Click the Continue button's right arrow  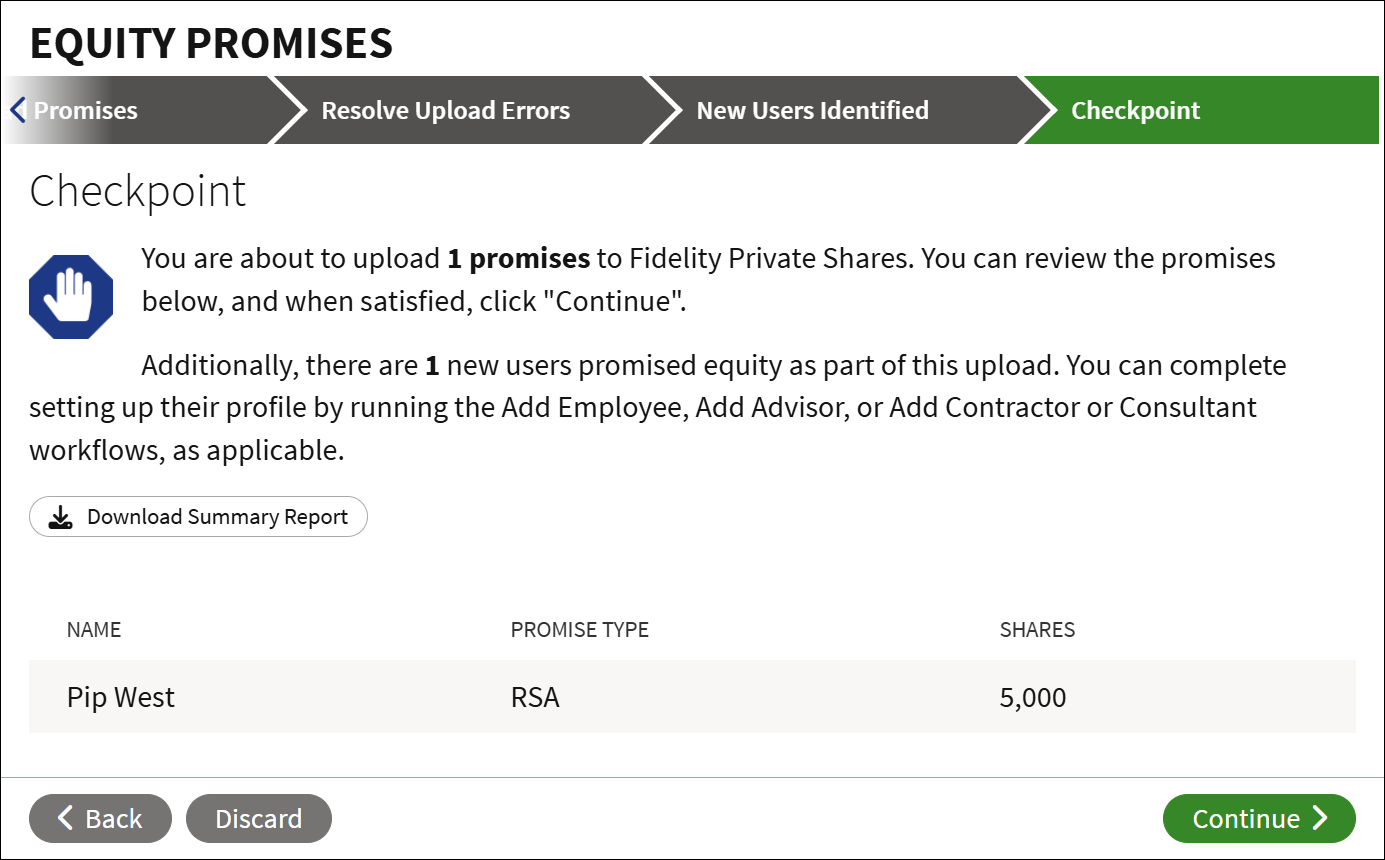[x=1320, y=818]
